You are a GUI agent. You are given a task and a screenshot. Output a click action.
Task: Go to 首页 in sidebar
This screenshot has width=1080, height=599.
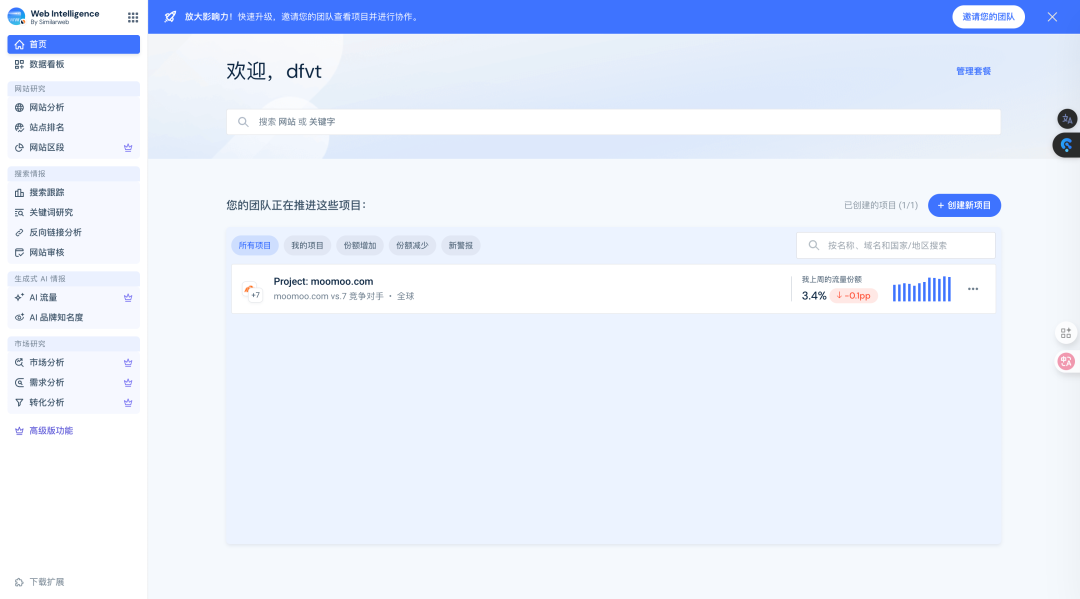74,44
